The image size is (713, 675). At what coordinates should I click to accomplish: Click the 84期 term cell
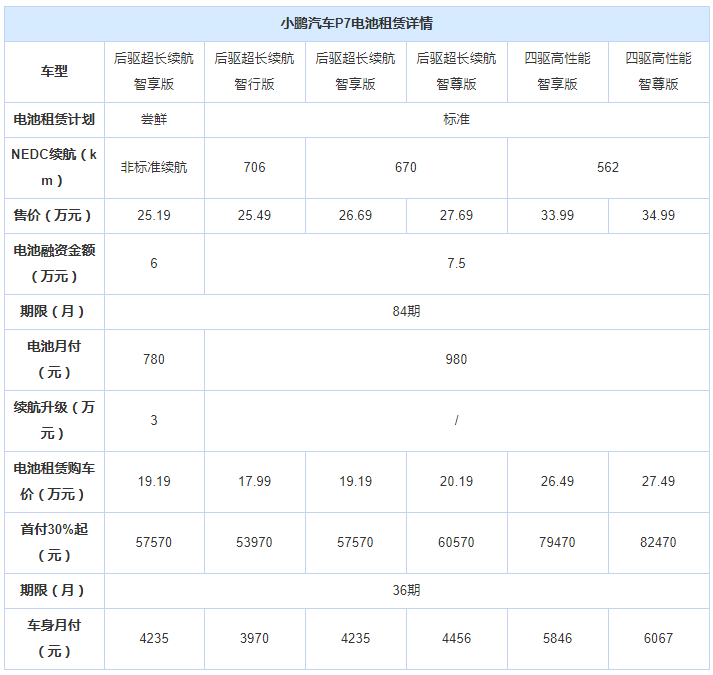[406, 311]
